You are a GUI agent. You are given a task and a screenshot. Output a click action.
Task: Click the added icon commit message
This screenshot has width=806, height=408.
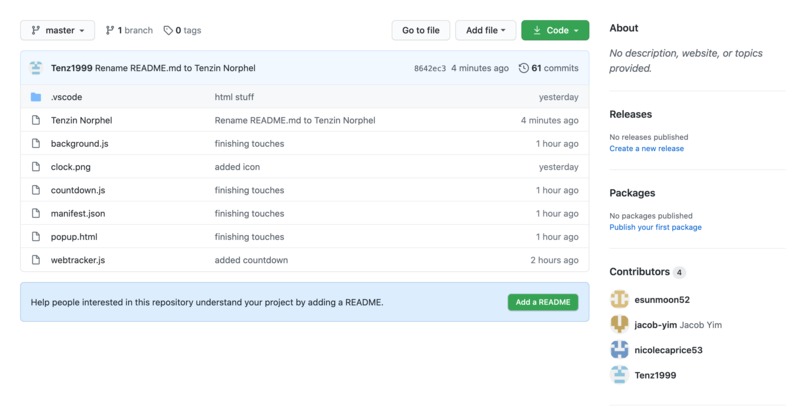point(237,166)
